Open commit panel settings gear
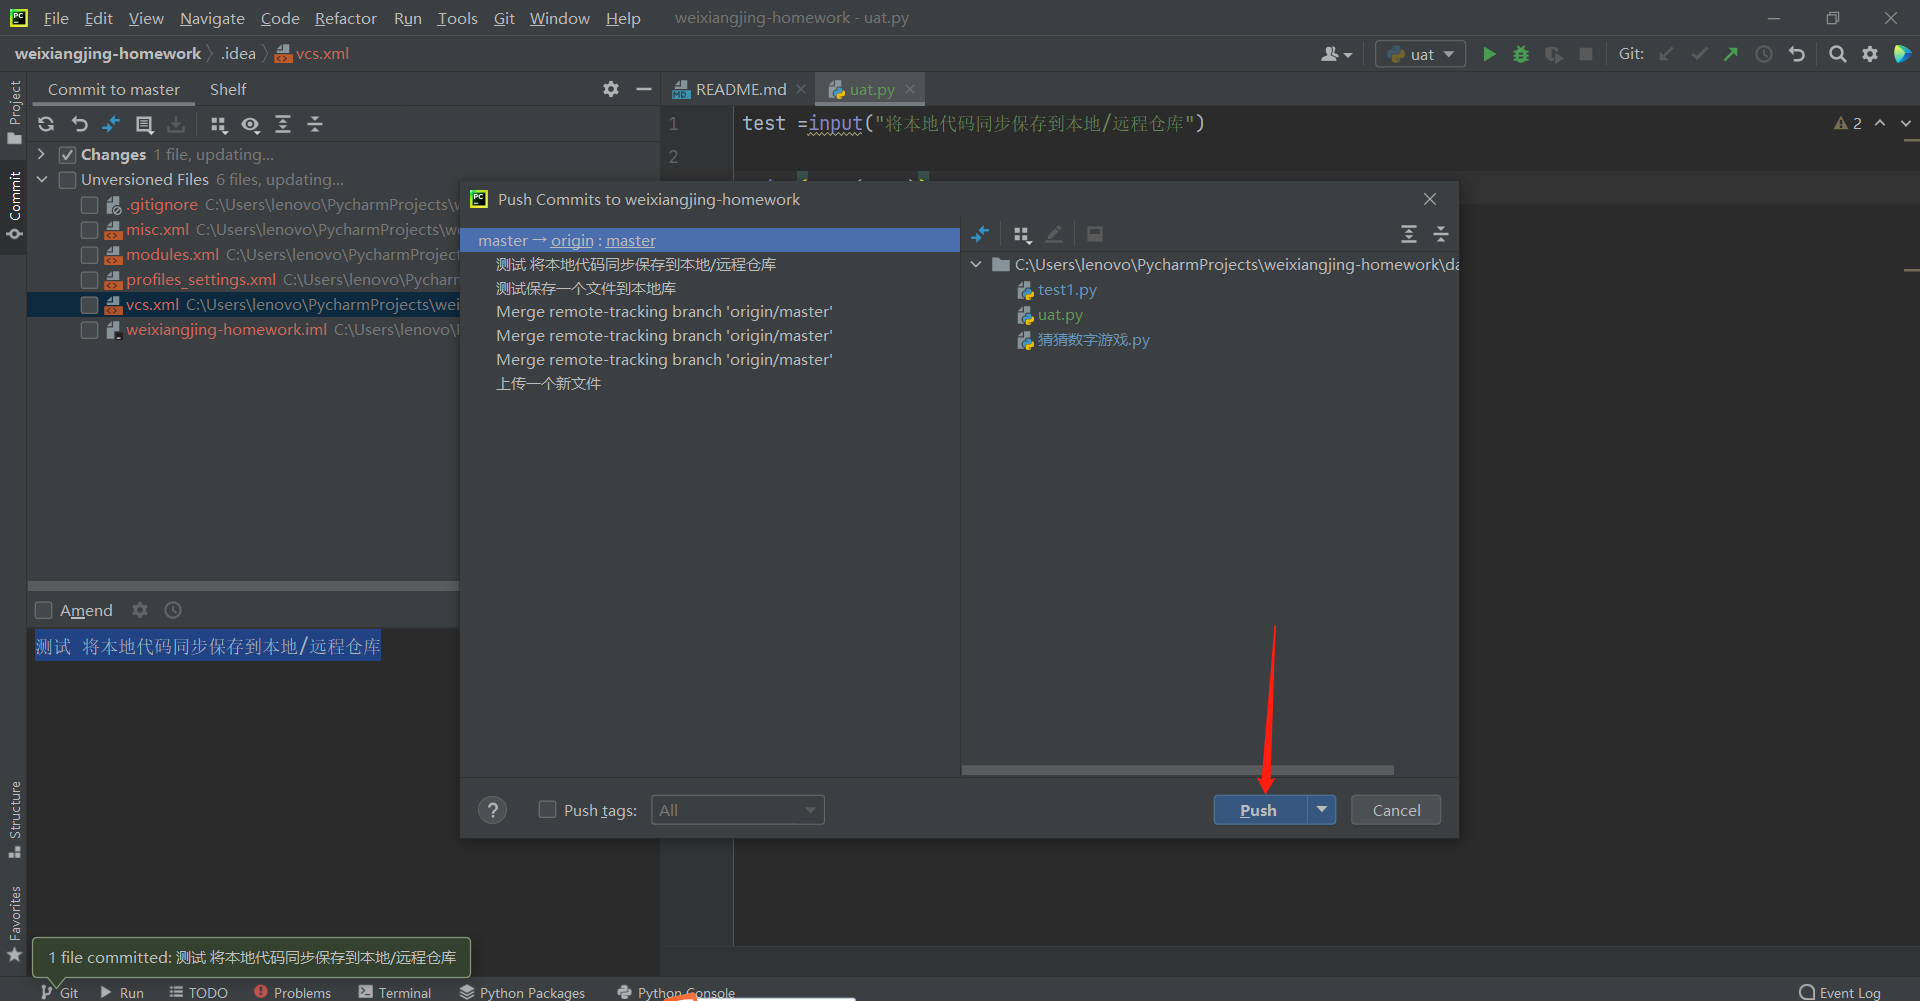The image size is (1920, 1001). [x=611, y=89]
